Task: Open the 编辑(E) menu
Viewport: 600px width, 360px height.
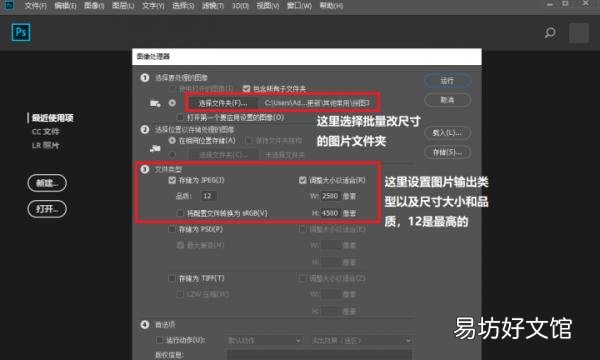Action: coord(65,6)
